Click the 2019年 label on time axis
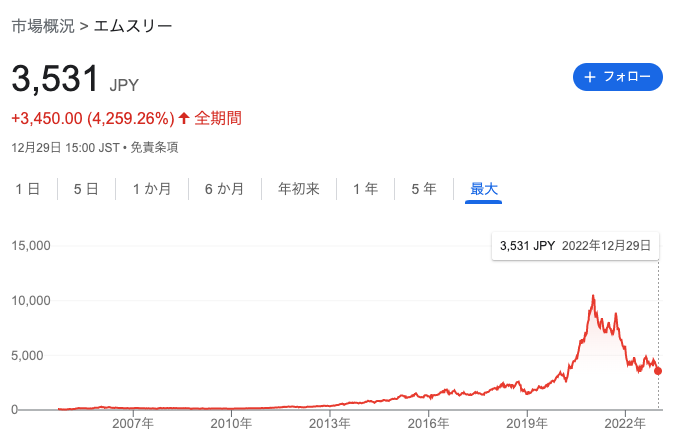 point(527,423)
